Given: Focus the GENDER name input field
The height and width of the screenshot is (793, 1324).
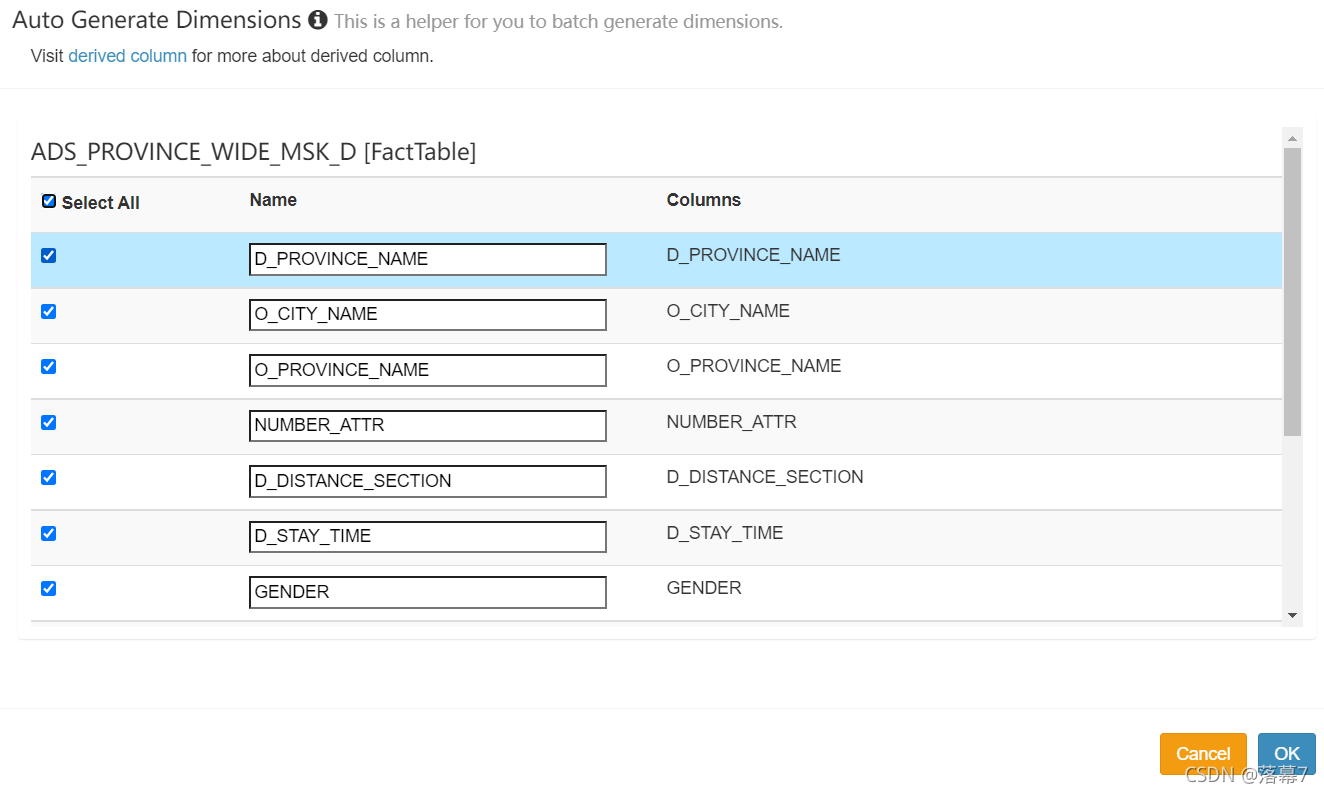Looking at the screenshot, I should [428, 592].
